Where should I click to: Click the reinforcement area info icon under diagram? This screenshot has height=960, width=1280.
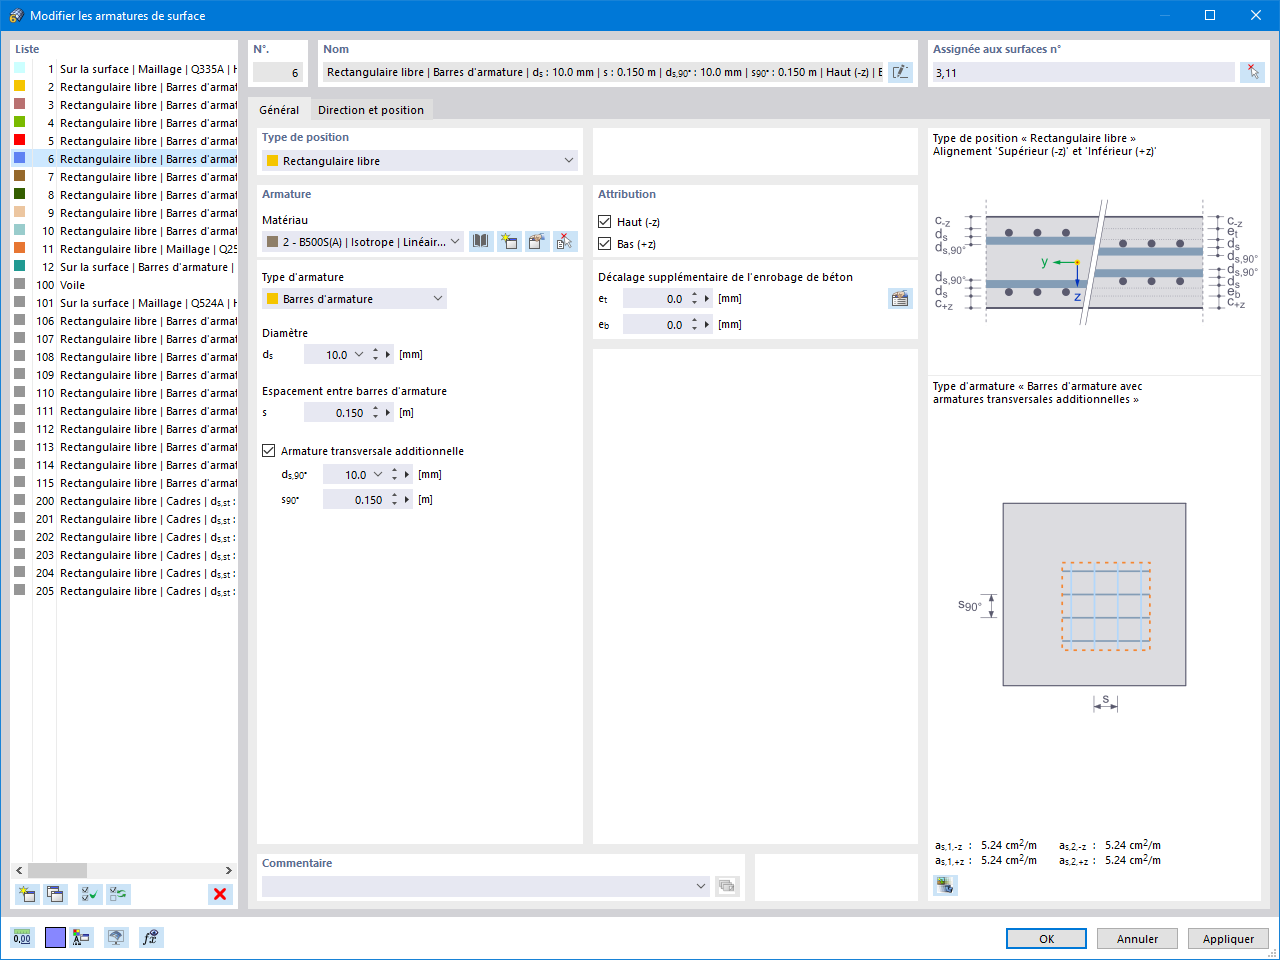click(945, 885)
